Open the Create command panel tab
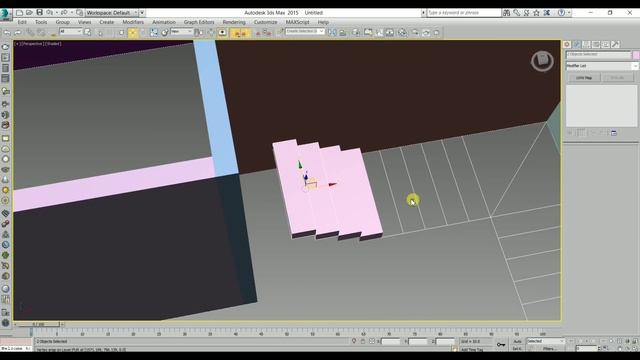This screenshot has width=640, height=360. 567,44
